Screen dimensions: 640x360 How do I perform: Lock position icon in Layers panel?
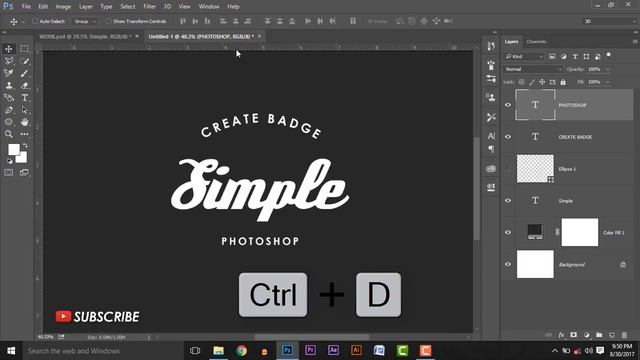[542, 82]
